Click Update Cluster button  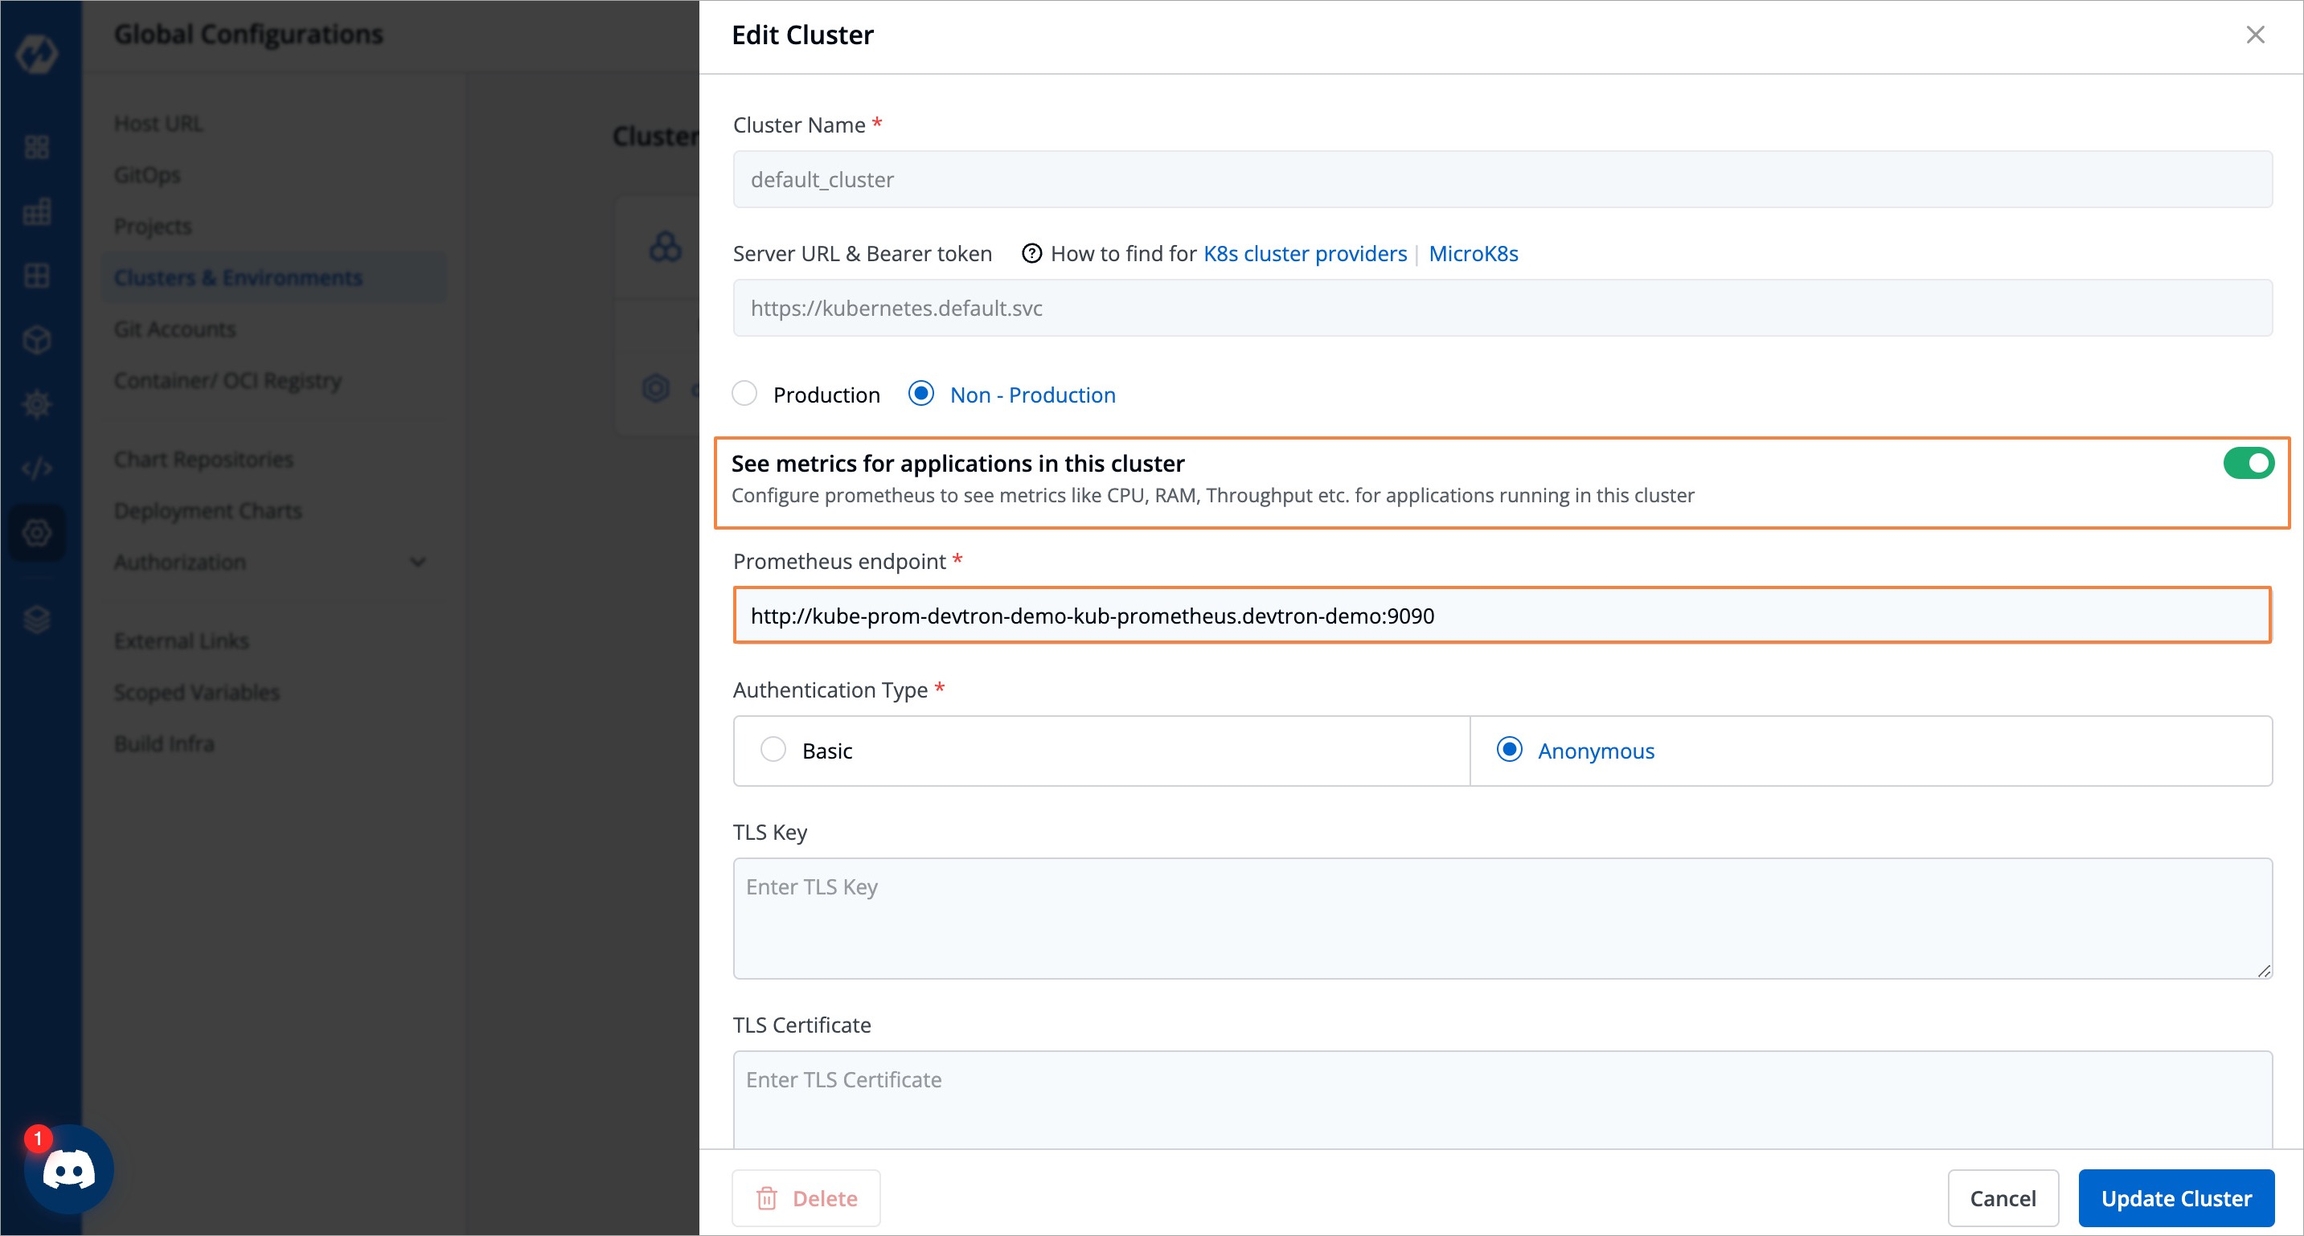[x=2176, y=1198]
